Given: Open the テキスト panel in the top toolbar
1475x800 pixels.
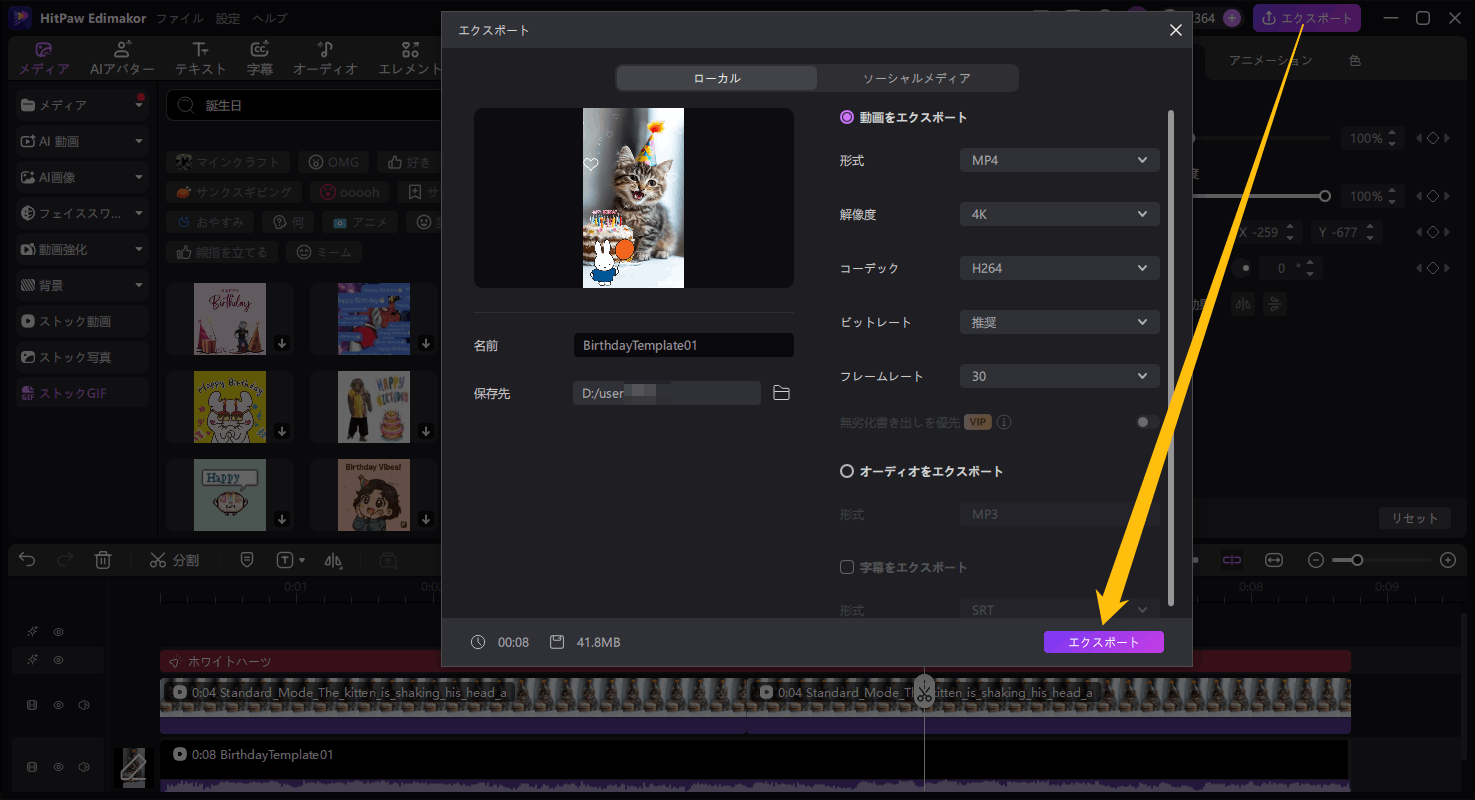Looking at the screenshot, I should click(x=200, y=57).
